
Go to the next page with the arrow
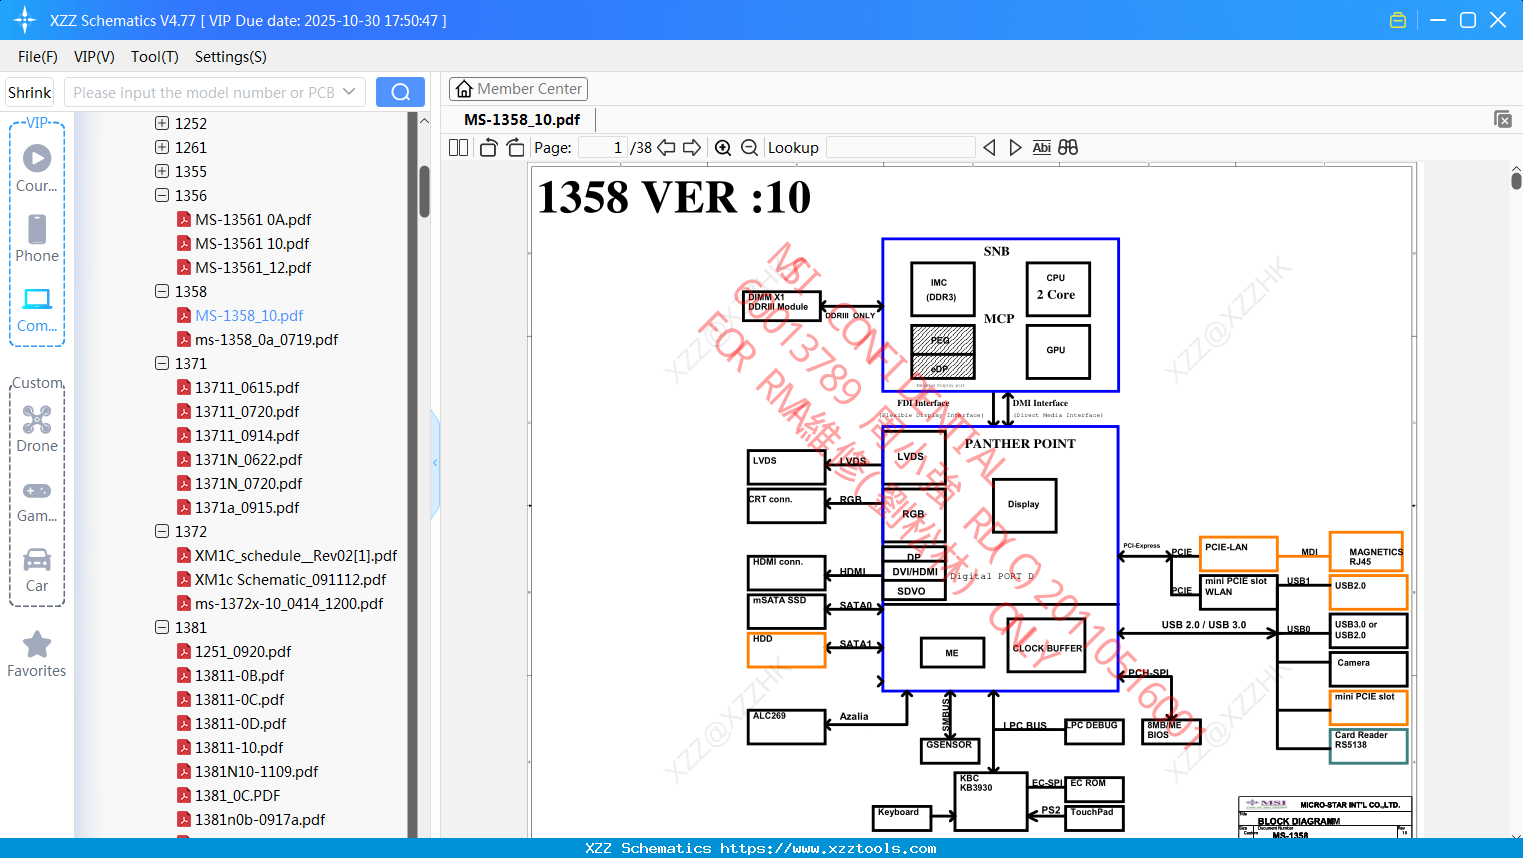point(692,147)
